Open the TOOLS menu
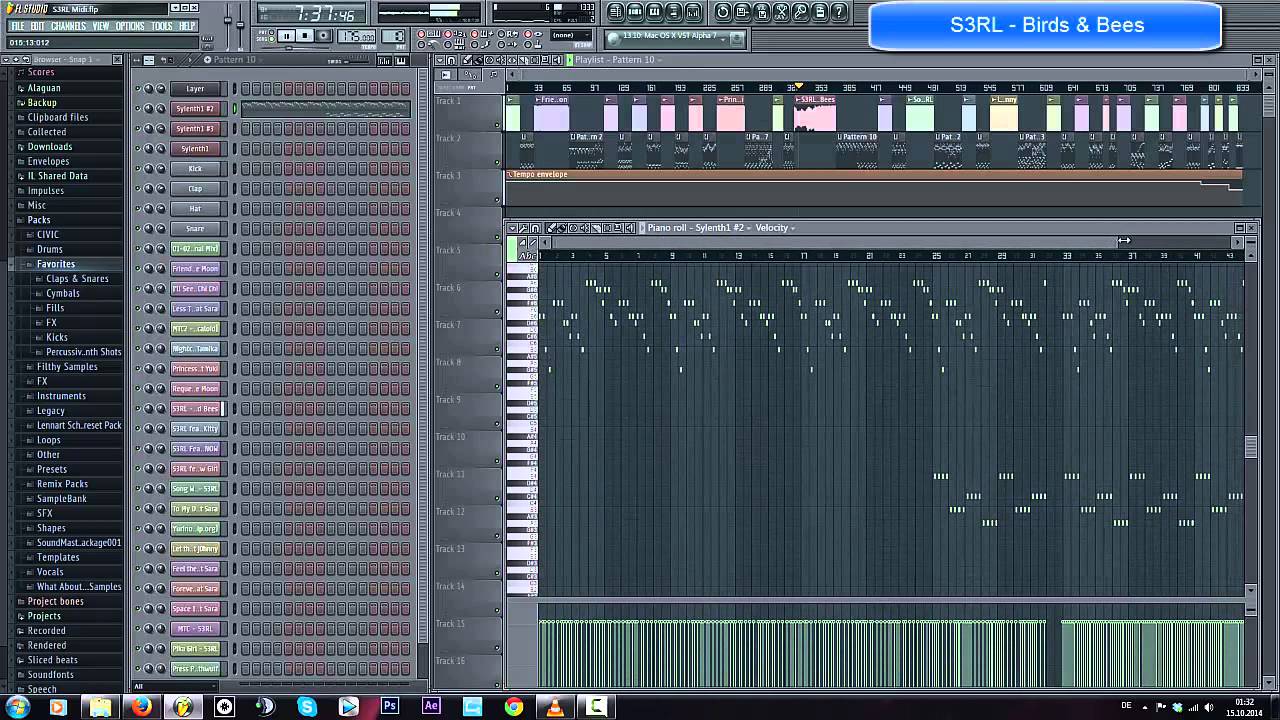 point(162,26)
